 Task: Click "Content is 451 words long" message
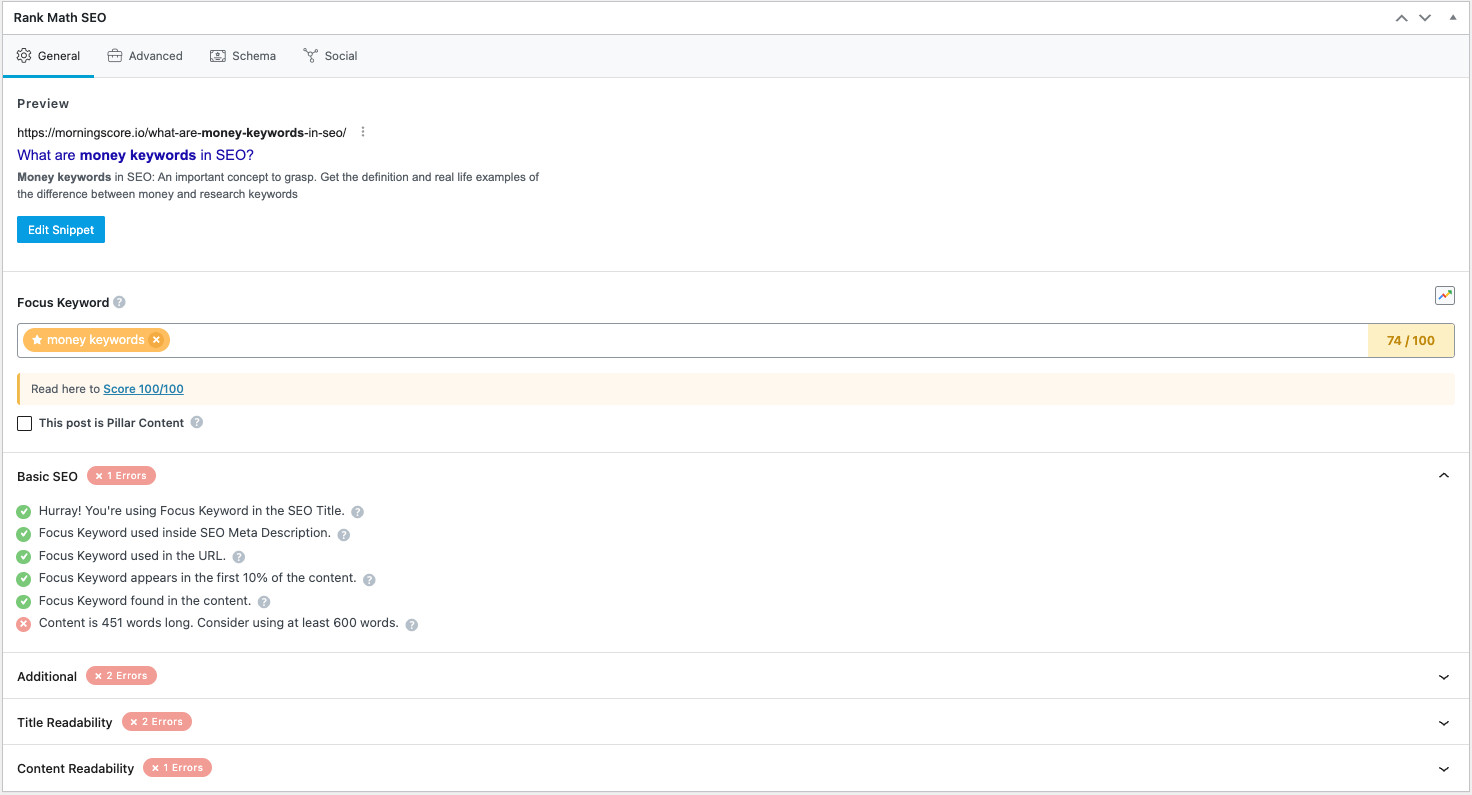(219, 623)
